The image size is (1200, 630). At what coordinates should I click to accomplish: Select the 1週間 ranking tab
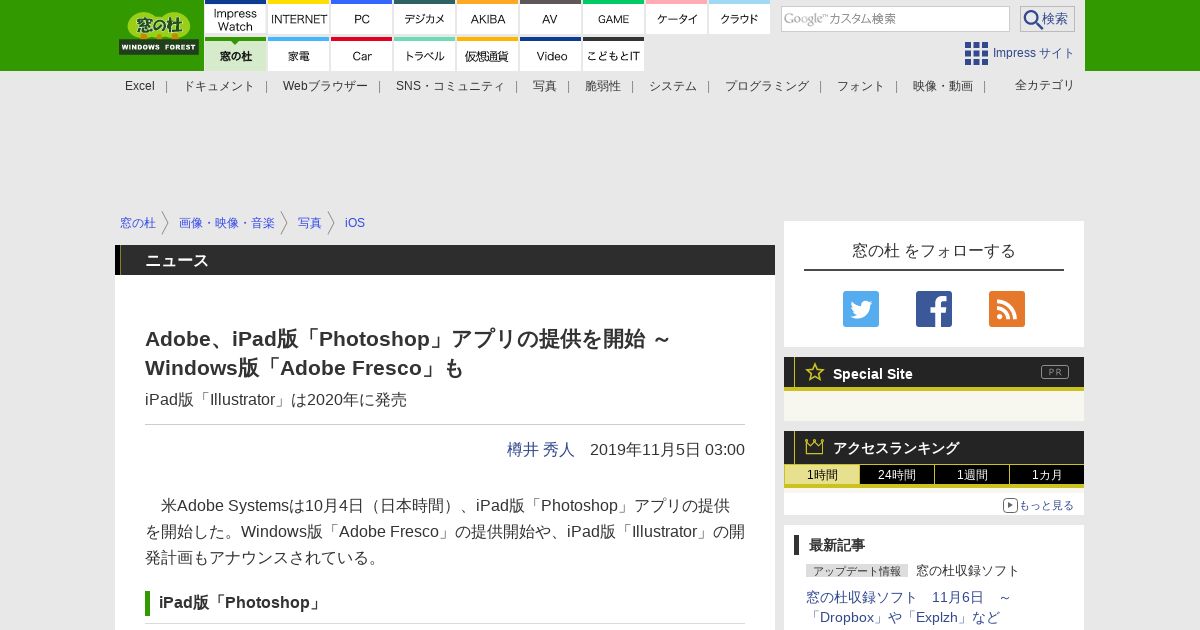tap(972, 475)
